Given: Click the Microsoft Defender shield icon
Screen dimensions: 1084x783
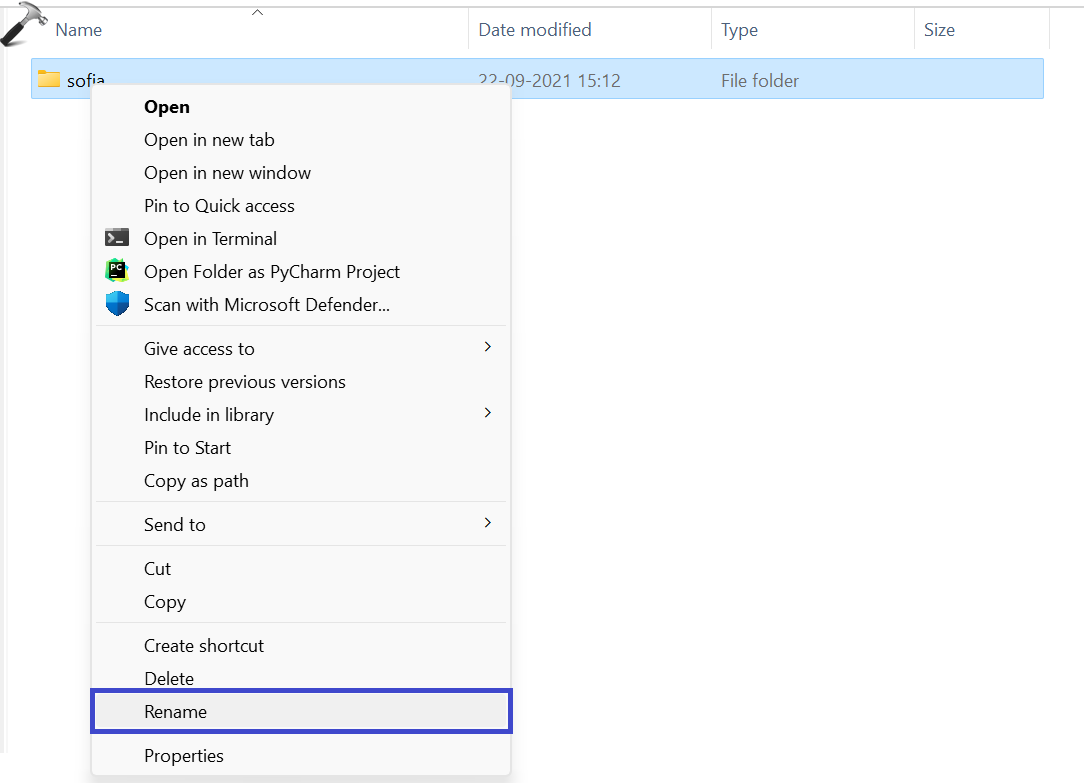Looking at the screenshot, I should pos(117,304).
